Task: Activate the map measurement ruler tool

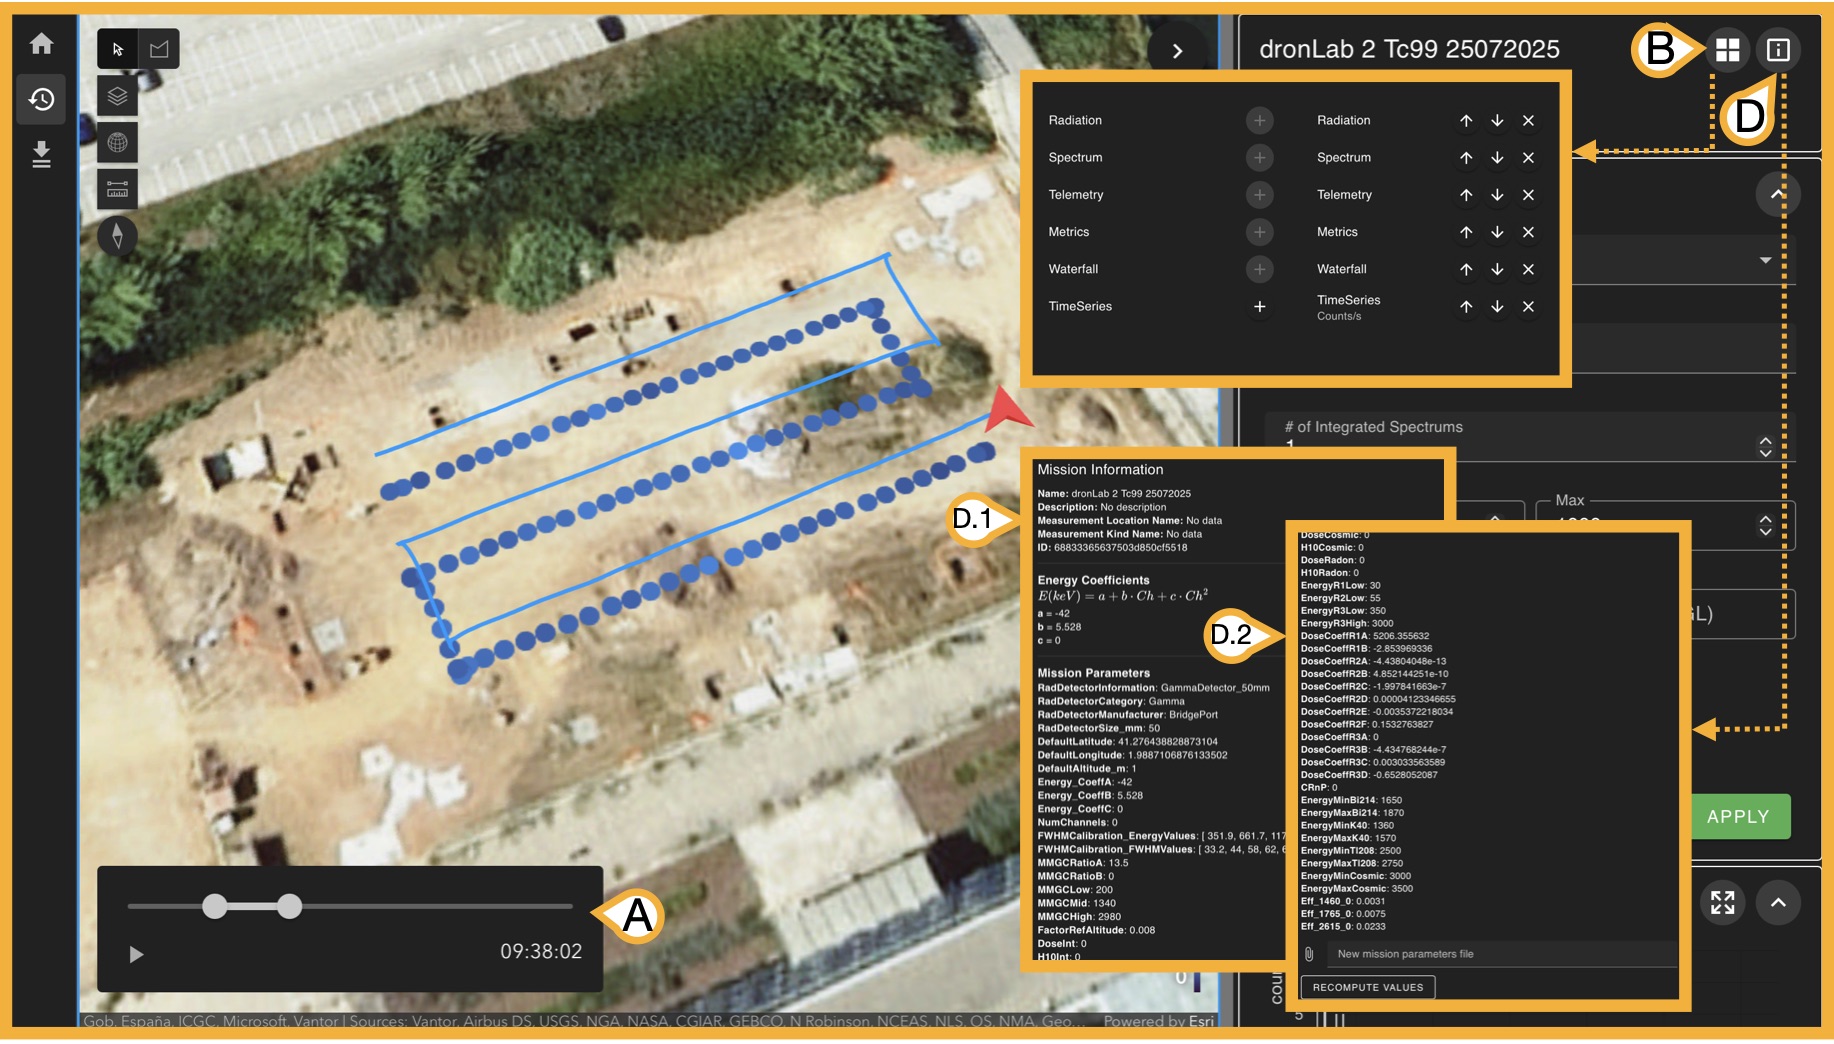Action: click(x=117, y=189)
